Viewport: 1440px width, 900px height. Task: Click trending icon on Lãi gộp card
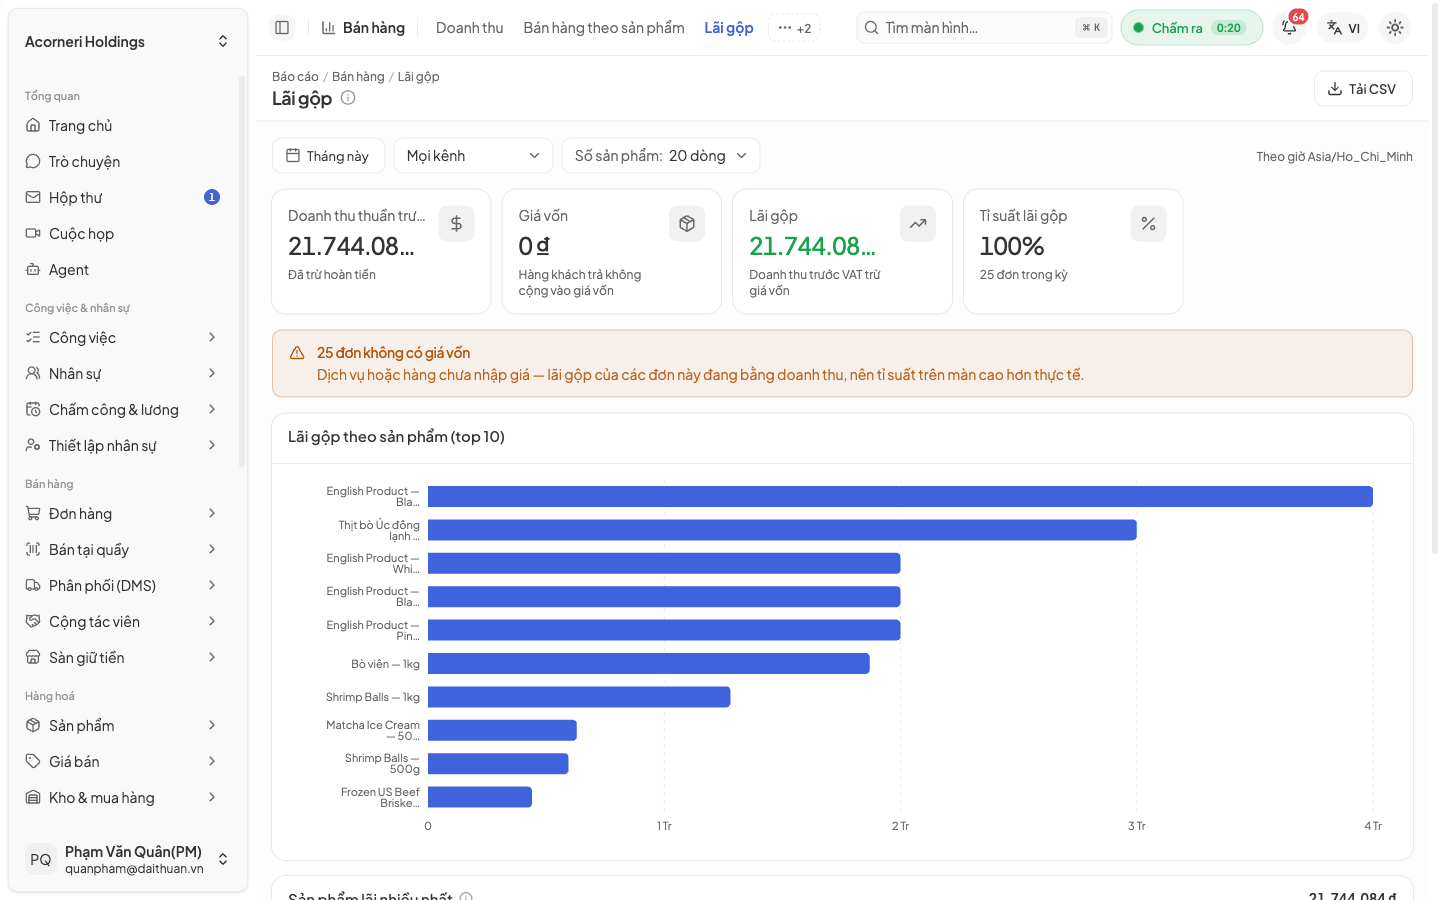[918, 224]
